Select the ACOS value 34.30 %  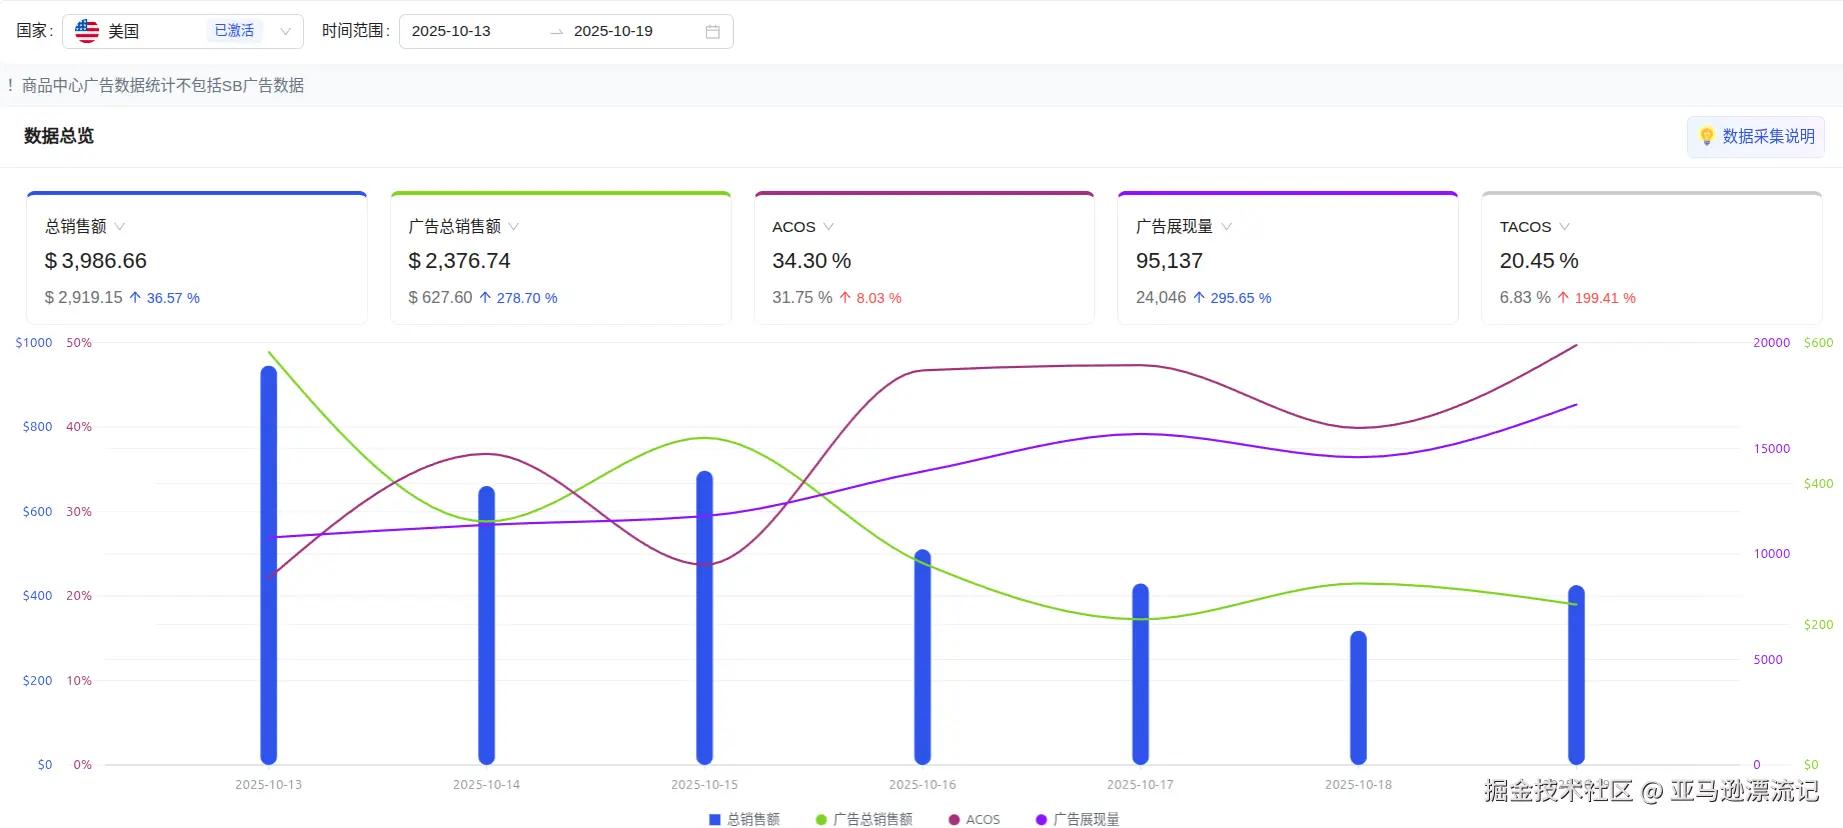pyautogui.click(x=812, y=261)
